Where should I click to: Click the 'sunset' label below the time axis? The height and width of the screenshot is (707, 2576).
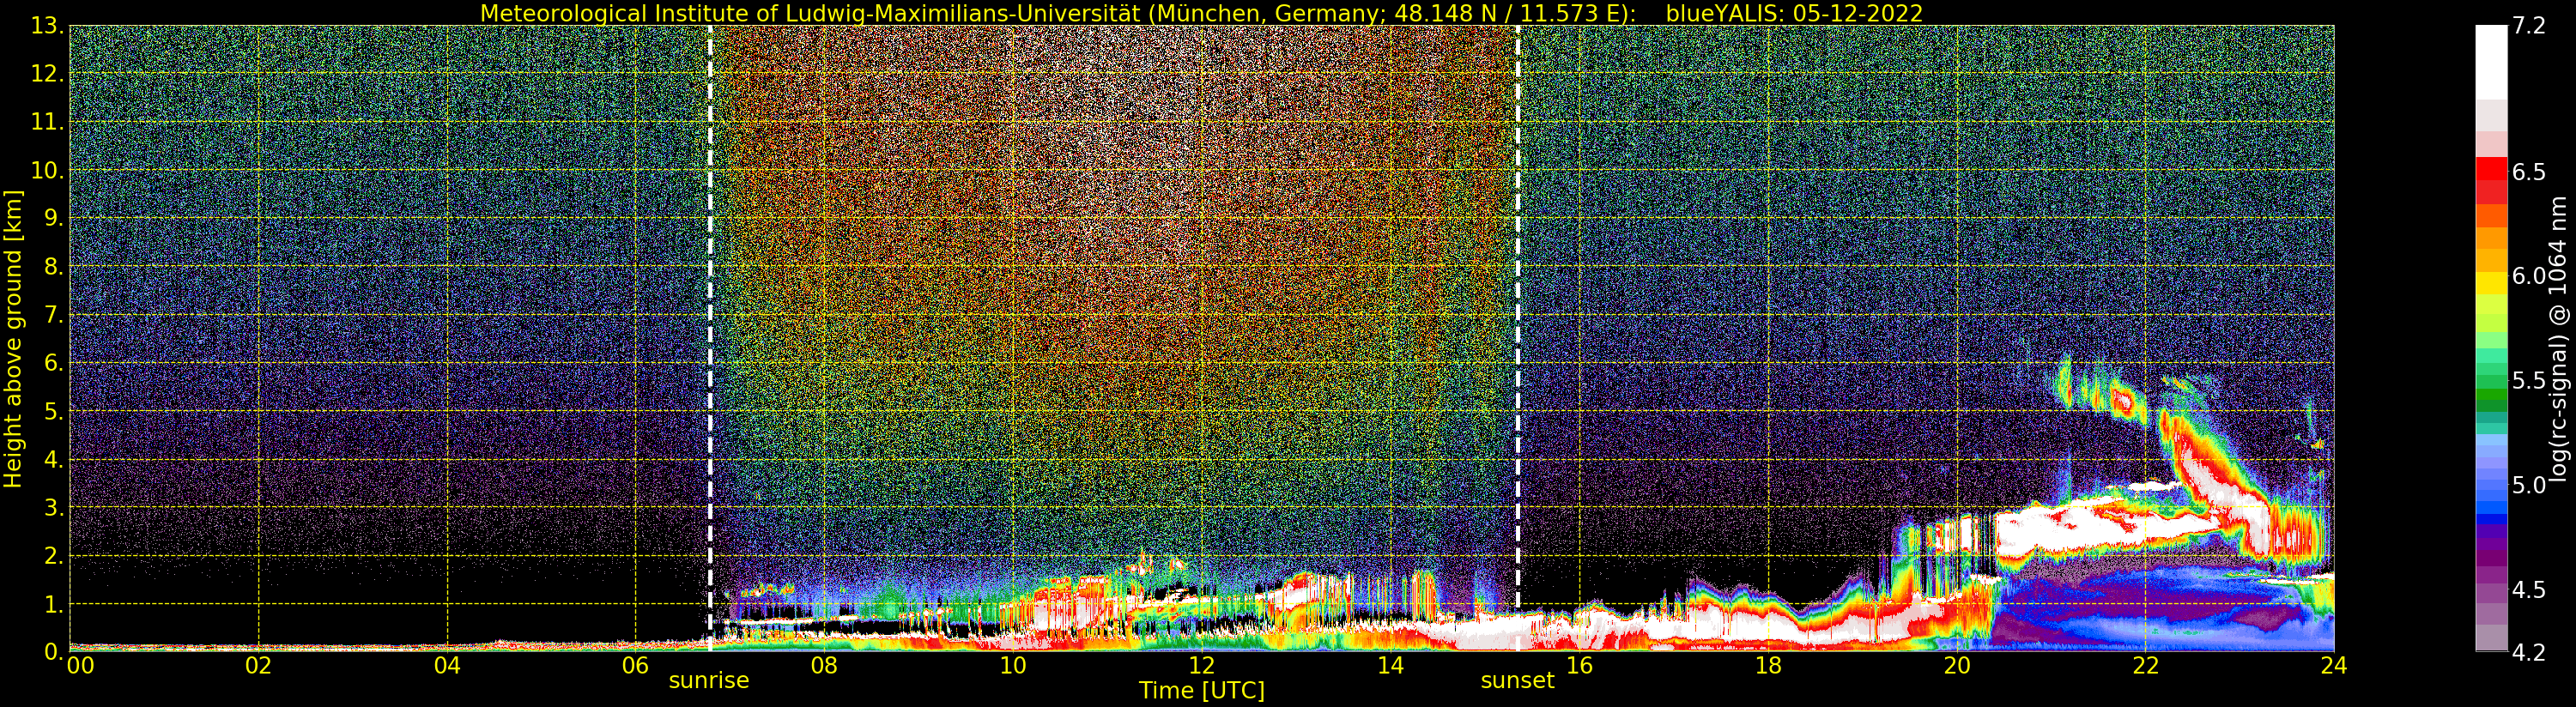click(x=1517, y=680)
